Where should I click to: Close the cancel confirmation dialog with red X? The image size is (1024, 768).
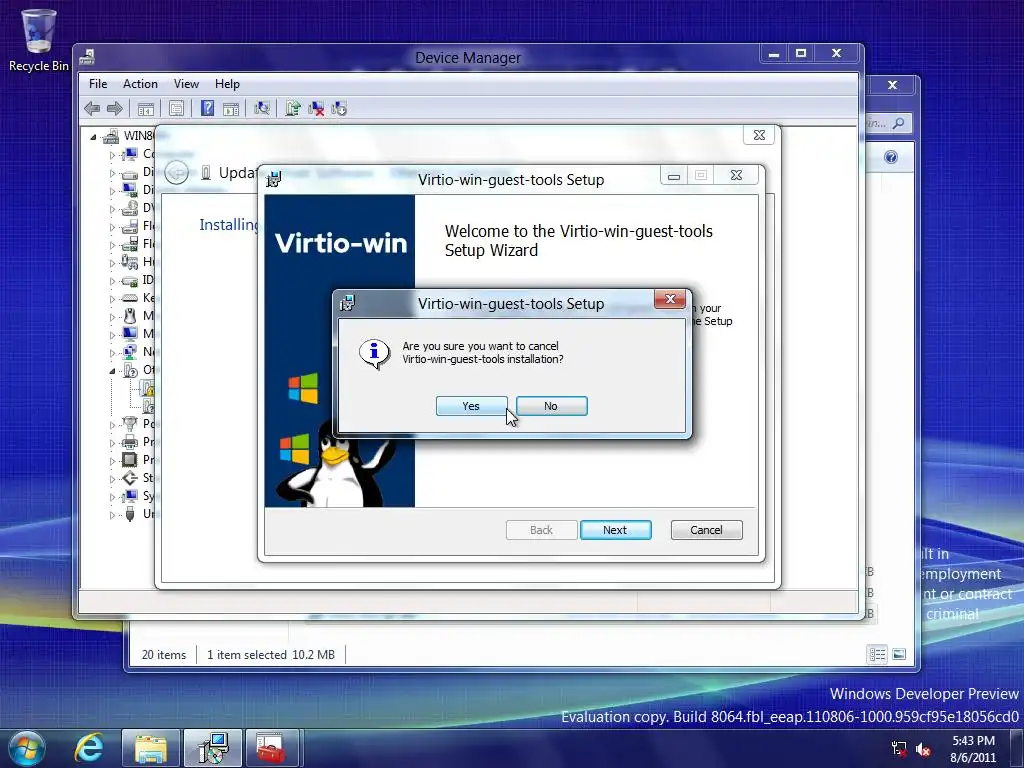670,299
